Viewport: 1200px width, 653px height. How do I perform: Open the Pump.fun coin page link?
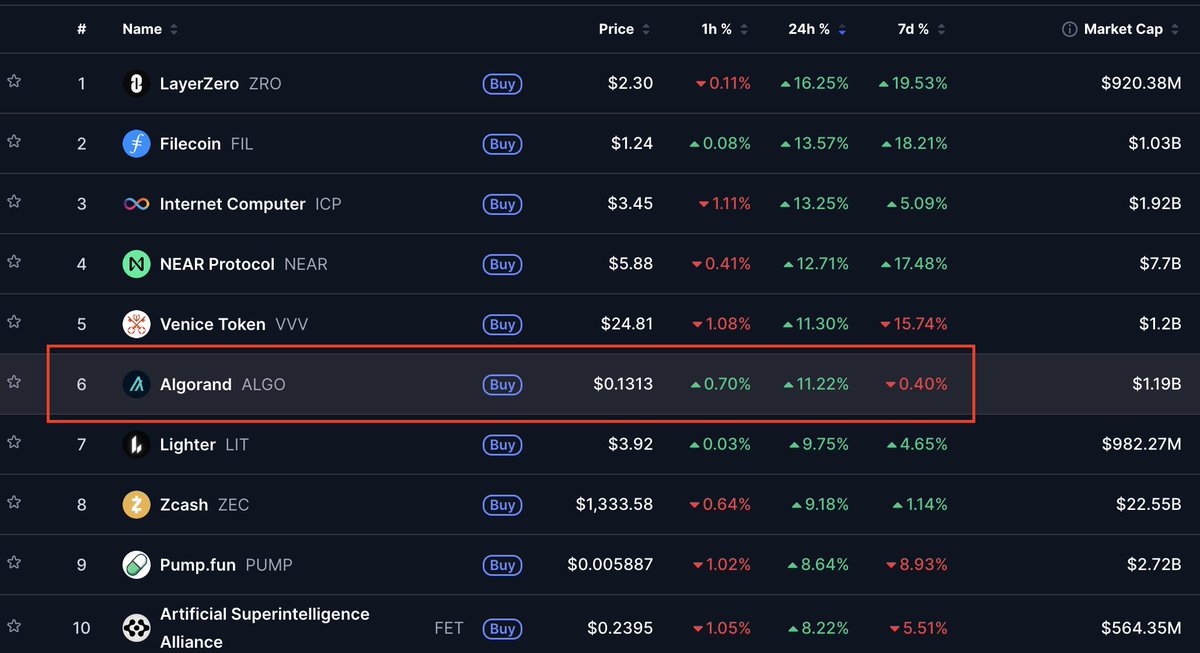198,565
